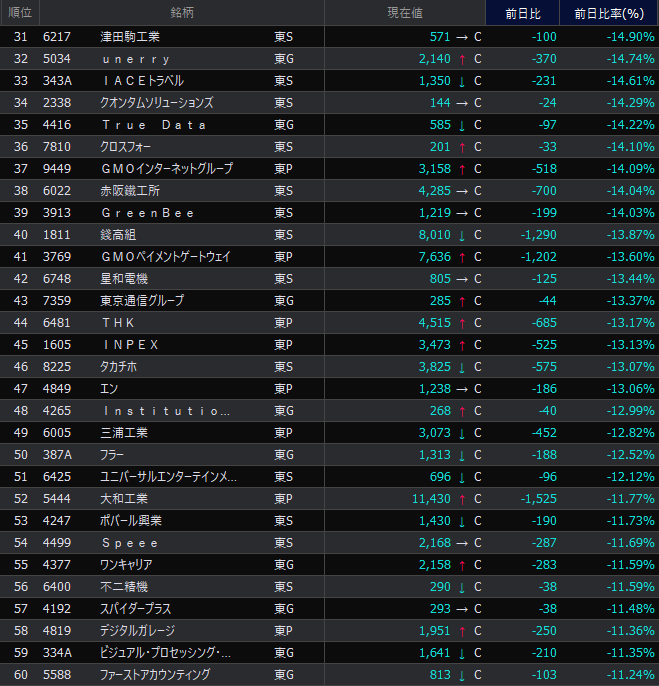Viewport: 659px width, 686px height.
Task: Click market label 東G for unerry
Action: click(x=284, y=59)
